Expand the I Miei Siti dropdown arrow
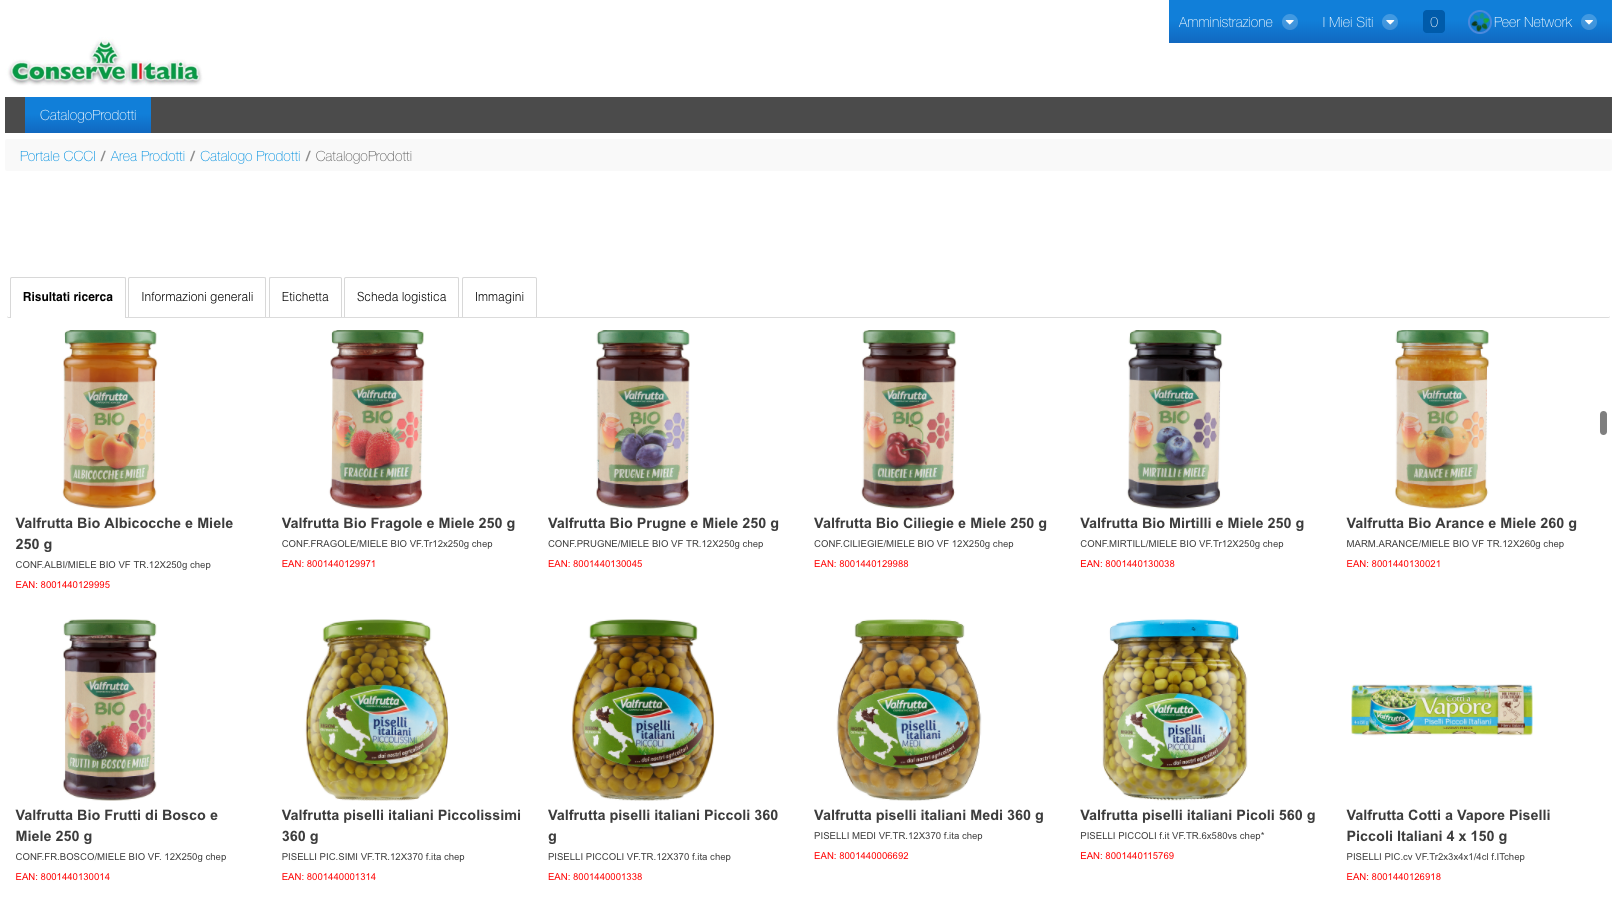The height and width of the screenshot is (897, 1618). pos(1390,22)
